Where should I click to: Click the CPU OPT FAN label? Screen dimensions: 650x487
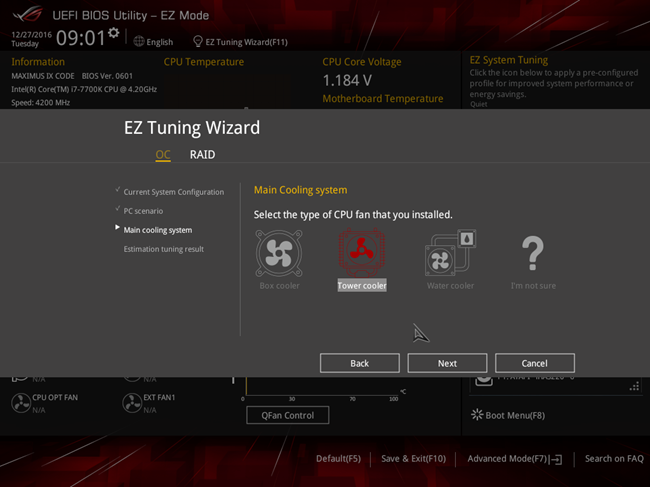coord(55,397)
